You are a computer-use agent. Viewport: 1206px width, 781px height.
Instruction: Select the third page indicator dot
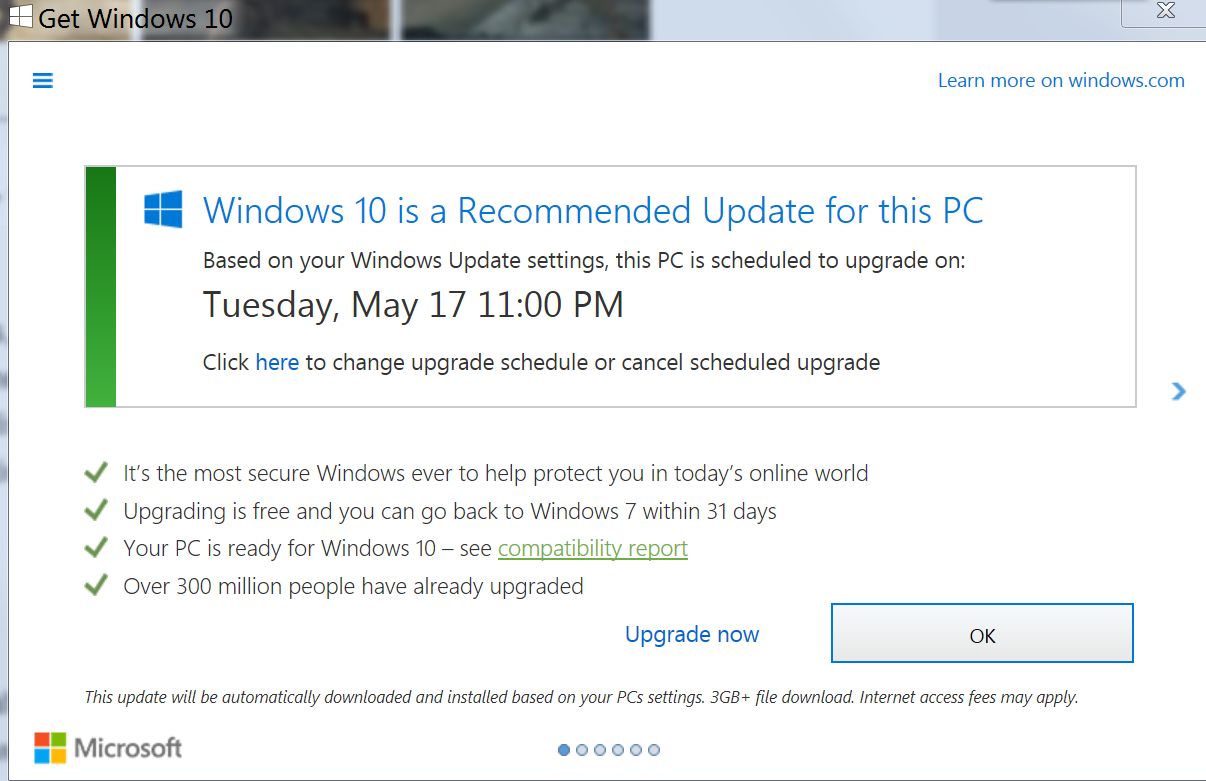[x=600, y=749]
